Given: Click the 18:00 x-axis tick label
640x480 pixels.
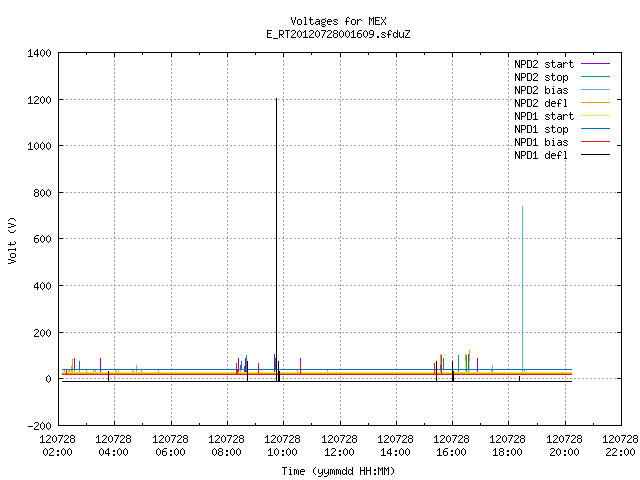Looking at the screenshot, I should pyautogui.click(x=507, y=453).
